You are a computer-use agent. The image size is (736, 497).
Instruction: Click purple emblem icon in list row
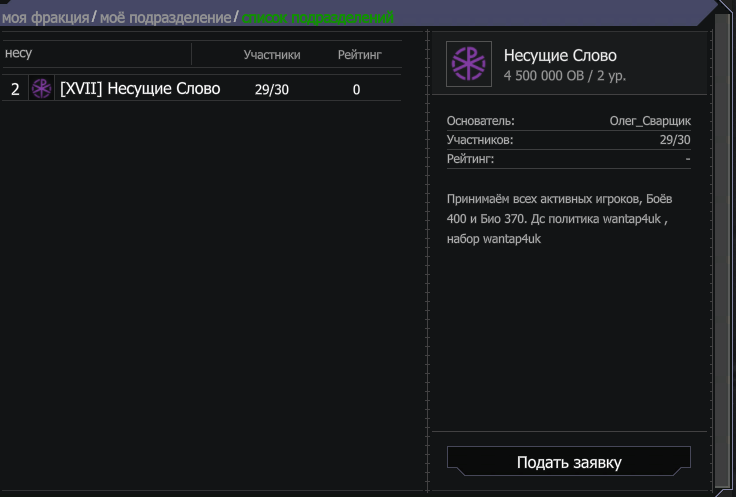click(x=41, y=88)
